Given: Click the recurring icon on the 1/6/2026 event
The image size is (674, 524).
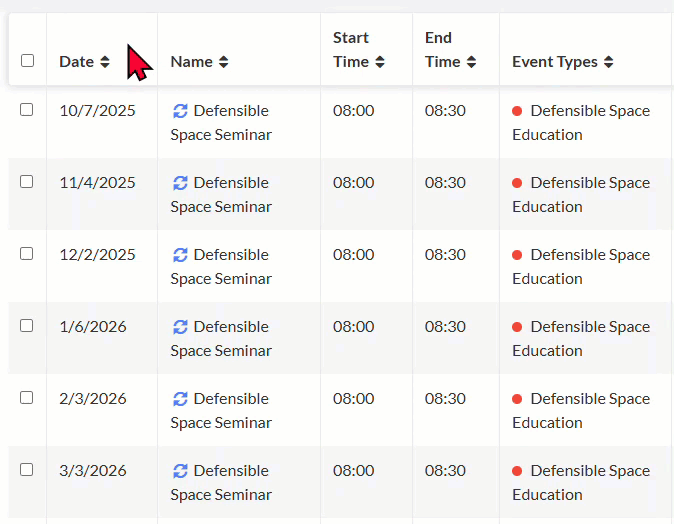Looking at the screenshot, I should pos(180,327).
